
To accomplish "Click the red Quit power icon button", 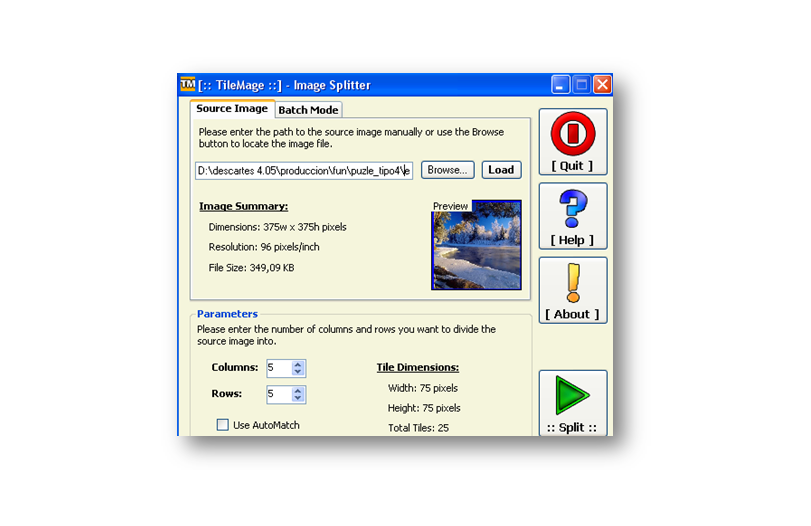I will point(573,142).
